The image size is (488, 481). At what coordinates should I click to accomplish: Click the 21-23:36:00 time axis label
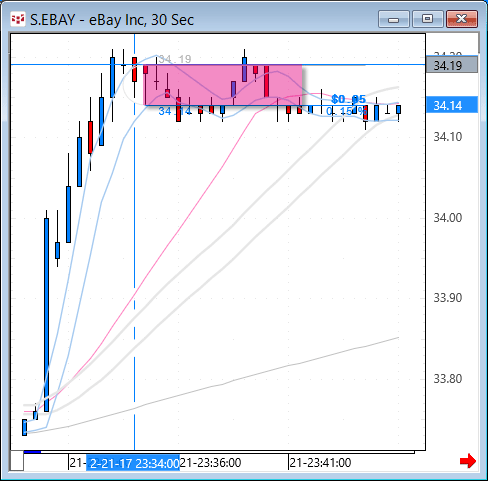[x=210, y=463]
